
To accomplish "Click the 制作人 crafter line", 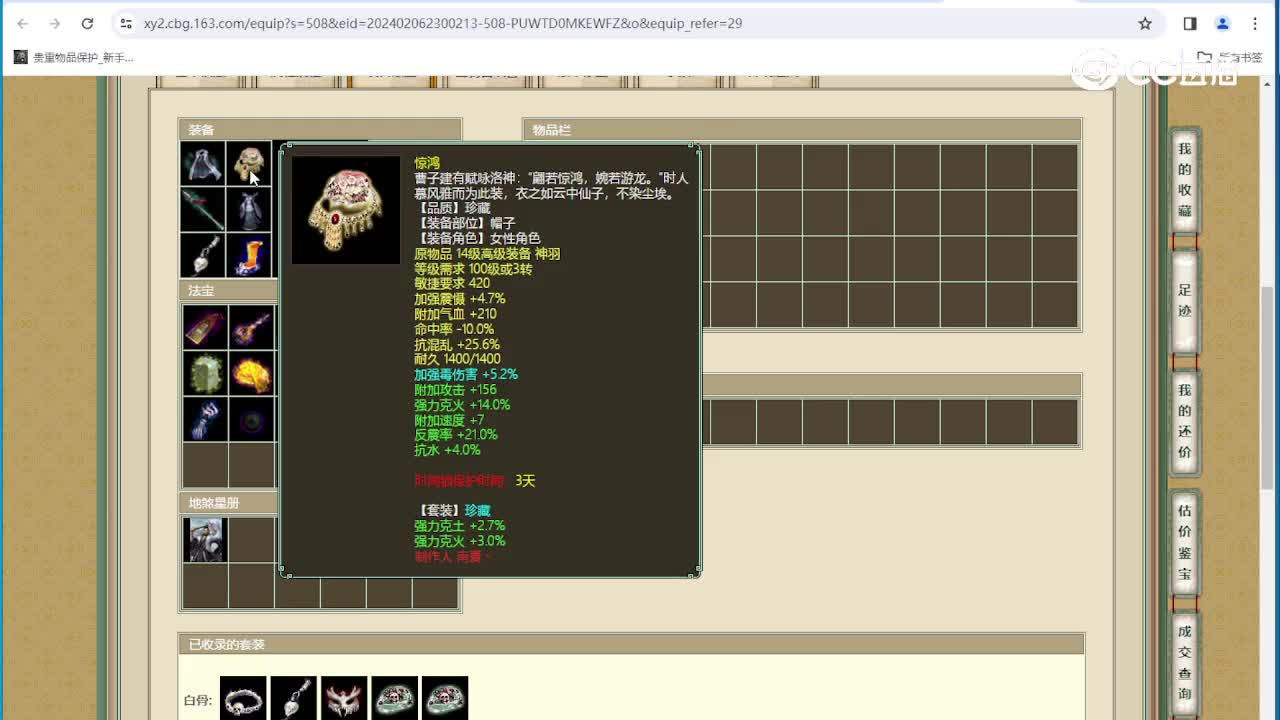I will (453, 557).
